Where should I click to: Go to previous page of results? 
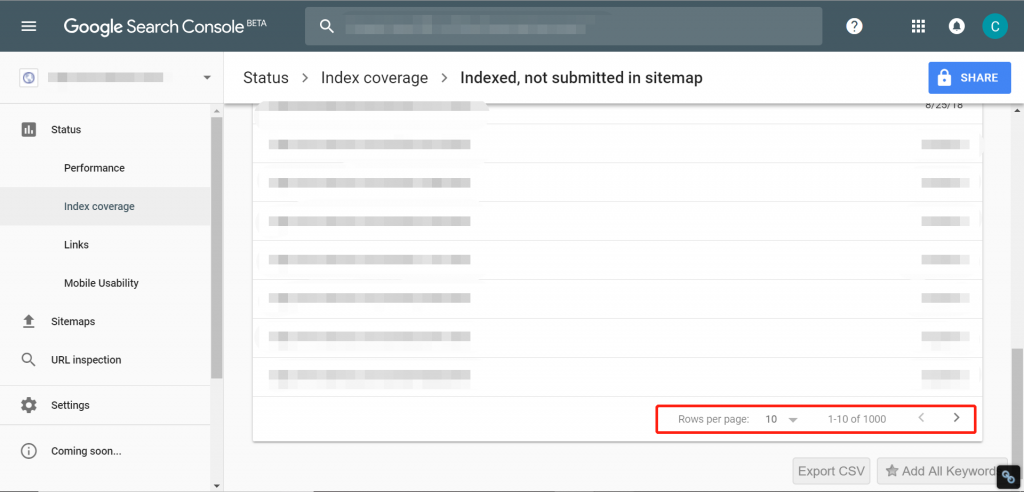click(921, 418)
